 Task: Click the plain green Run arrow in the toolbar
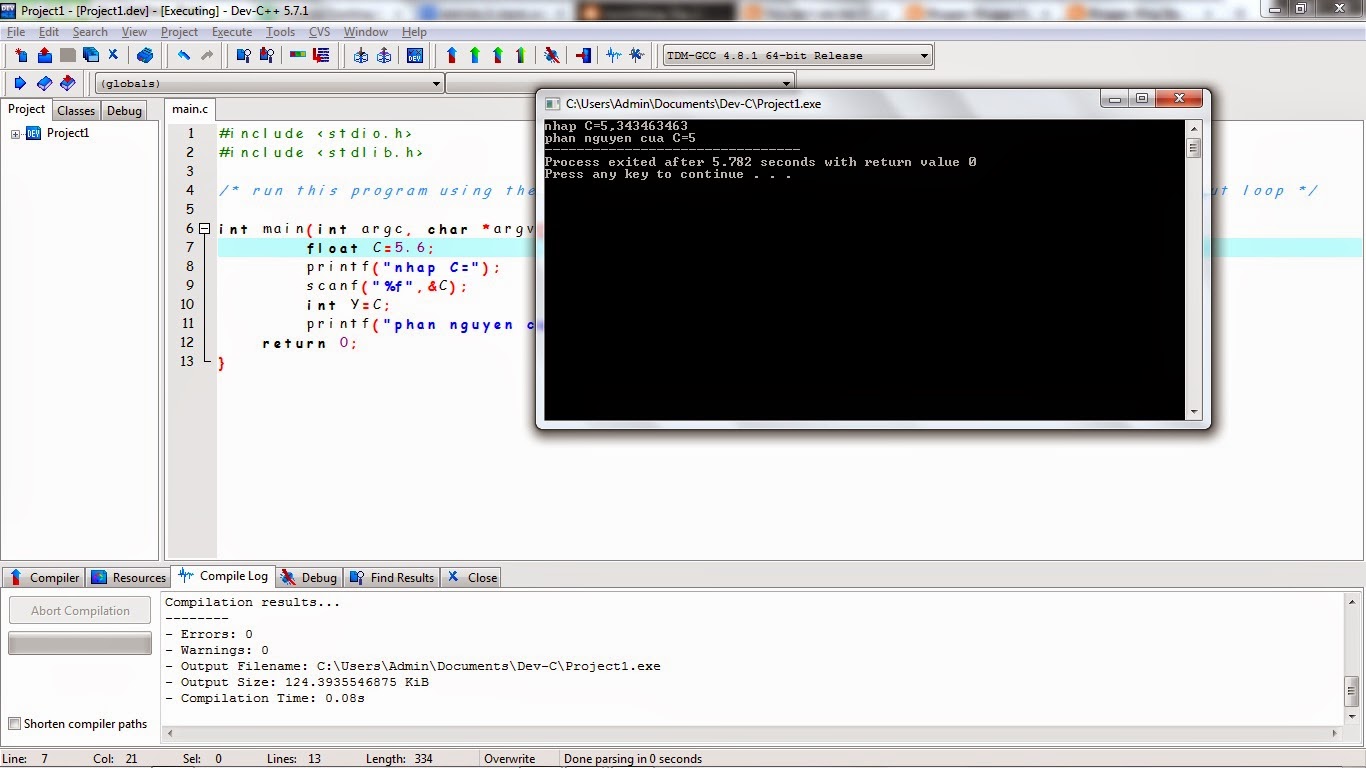[475, 56]
